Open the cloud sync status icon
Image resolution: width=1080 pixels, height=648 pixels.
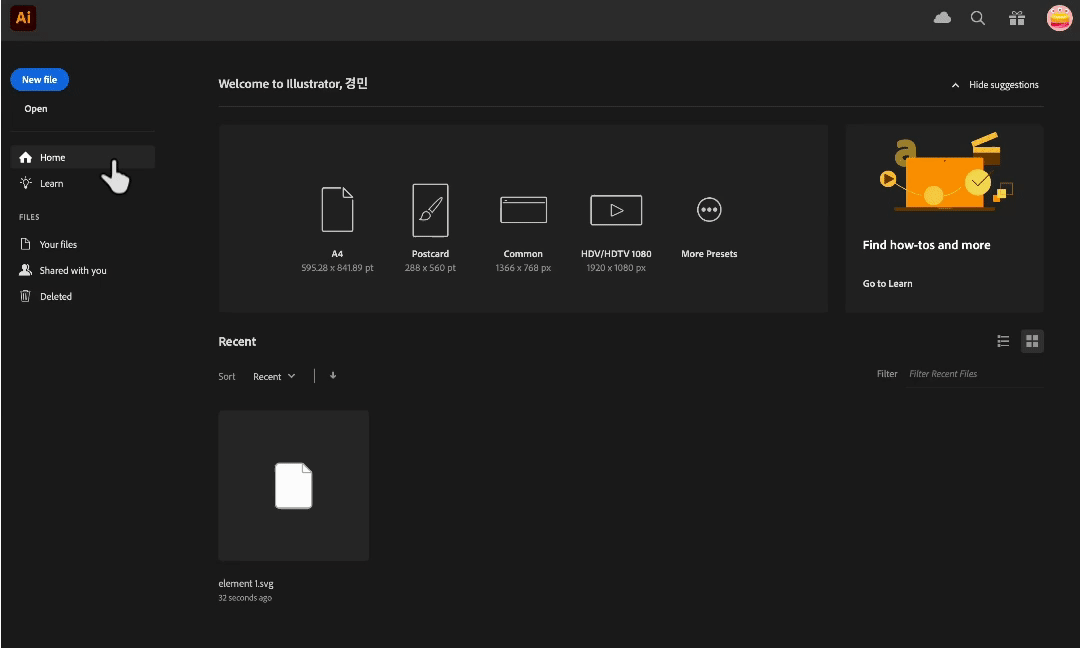pos(942,18)
